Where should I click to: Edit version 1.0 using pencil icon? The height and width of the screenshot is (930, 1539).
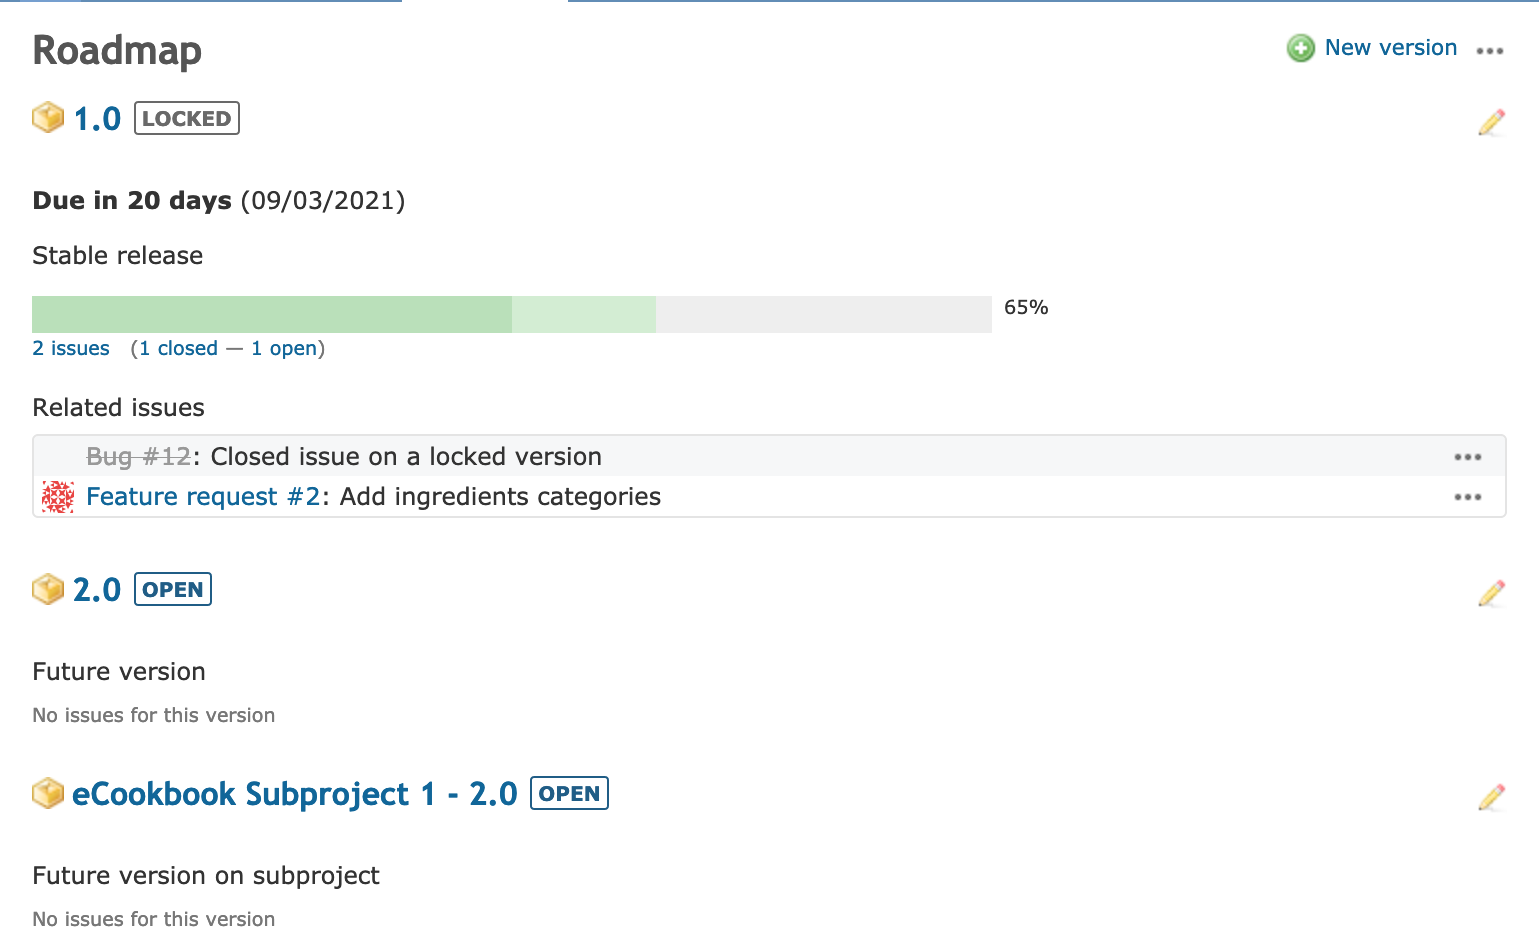point(1491,122)
